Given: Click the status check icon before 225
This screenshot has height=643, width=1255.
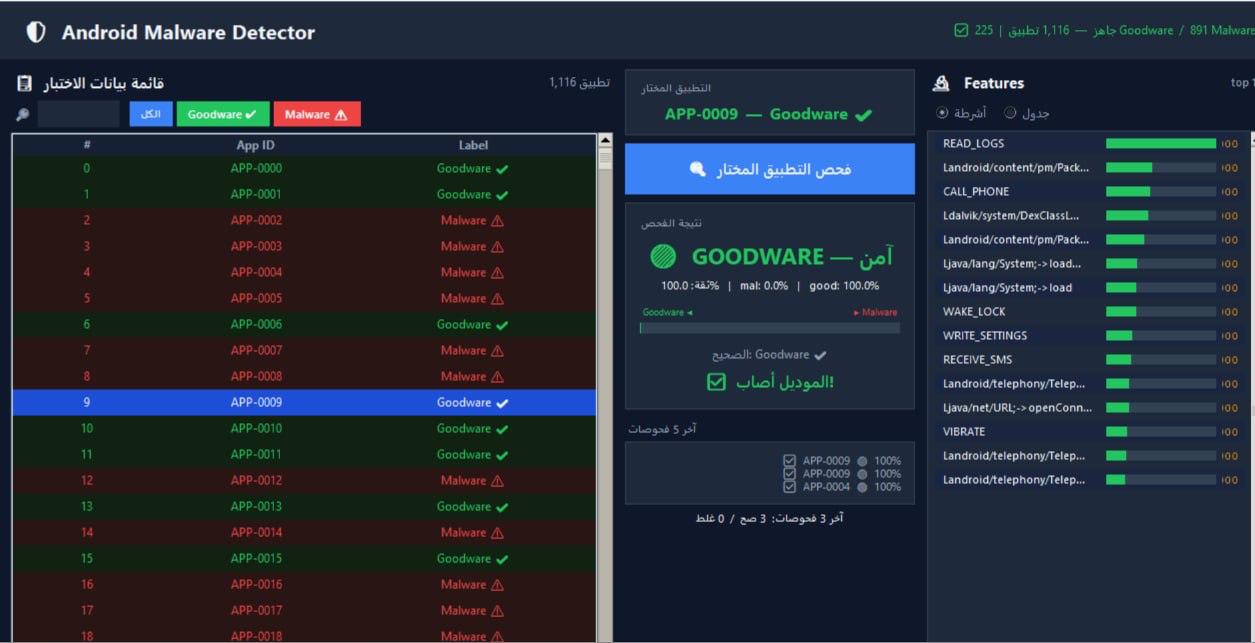Looking at the screenshot, I should (961, 30).
